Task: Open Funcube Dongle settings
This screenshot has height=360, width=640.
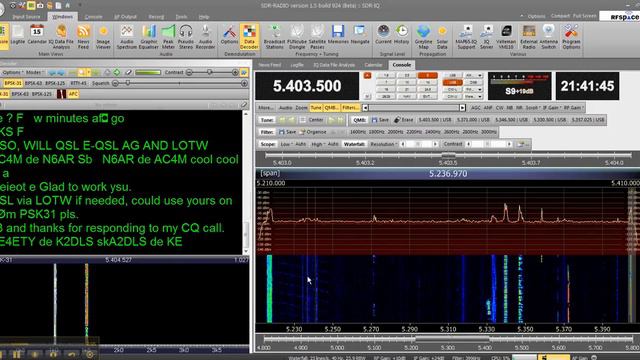Action: pyautogui.click(x=297, y=36)
